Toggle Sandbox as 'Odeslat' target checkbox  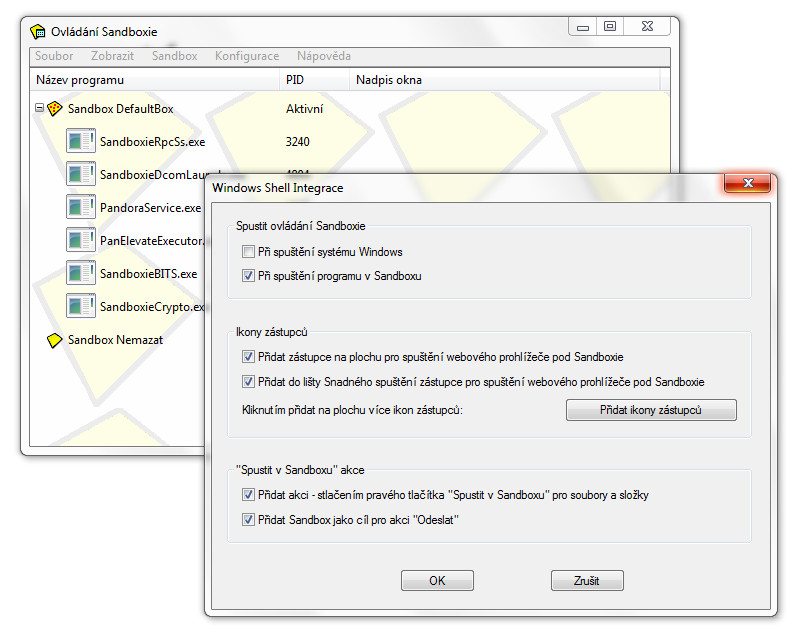pyautogui.click(x=248, y=519)
